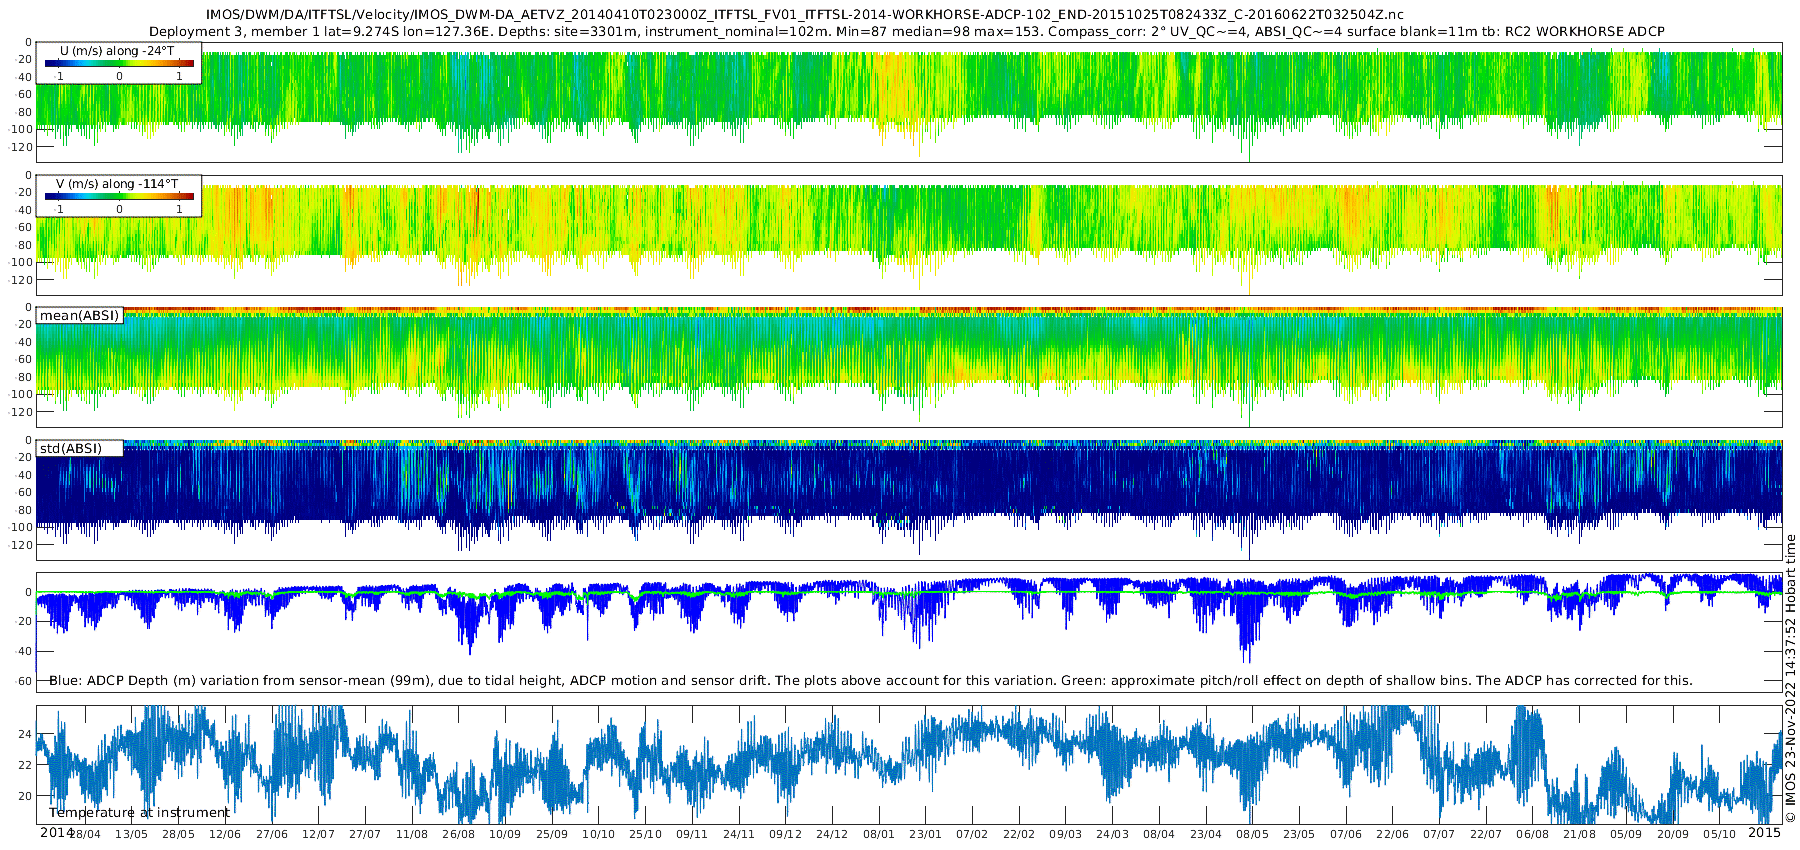1800x850 pixels.
Task: Click the '25/10' date tick label
Action: coord(645,834)
